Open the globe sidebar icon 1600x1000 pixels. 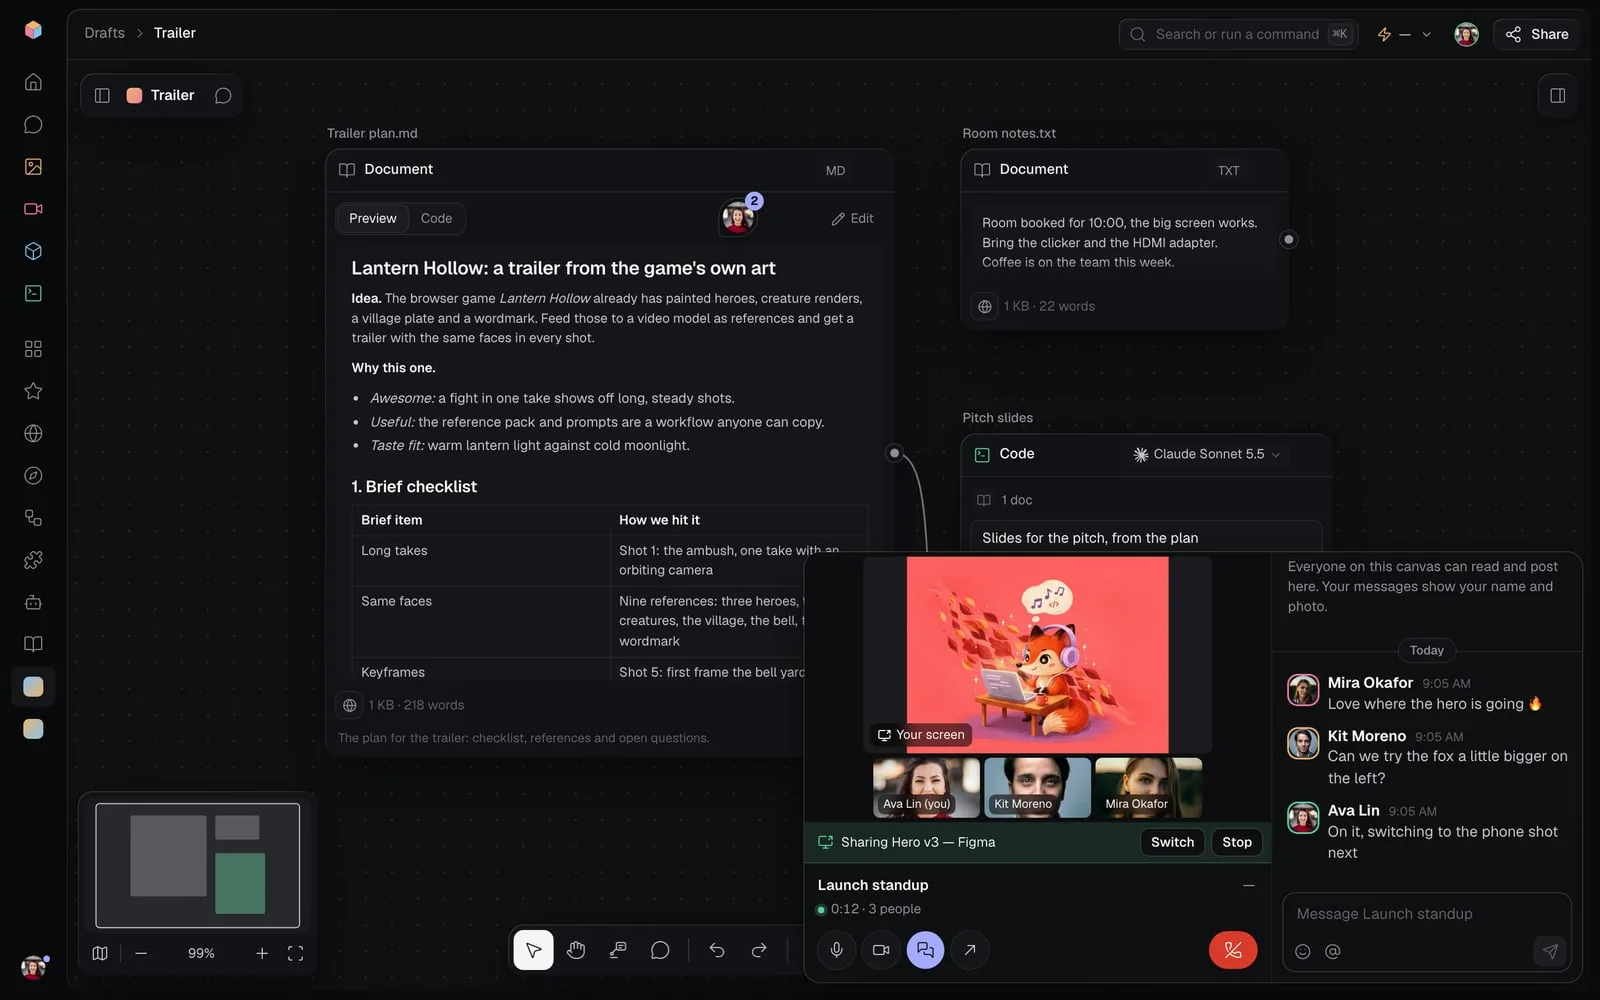[x=33, y=433]
